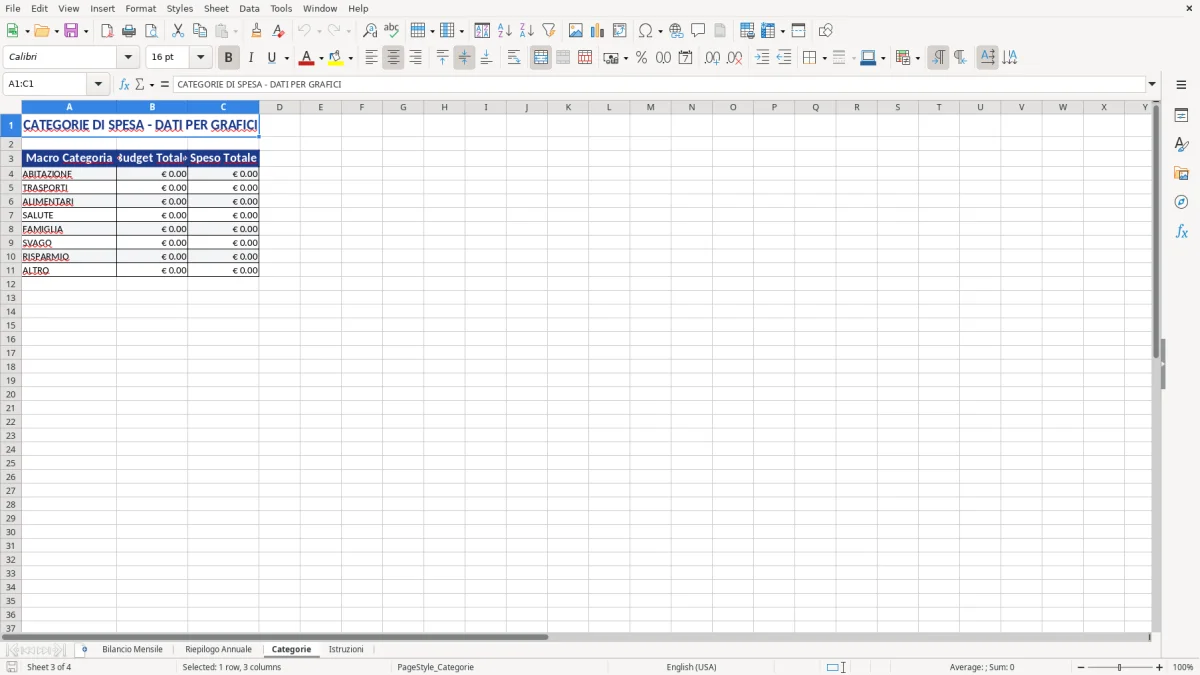Open Conditional Formatting dropdown arrow
The height and width of the screenshot is (675, 1200).
point(917,58)
